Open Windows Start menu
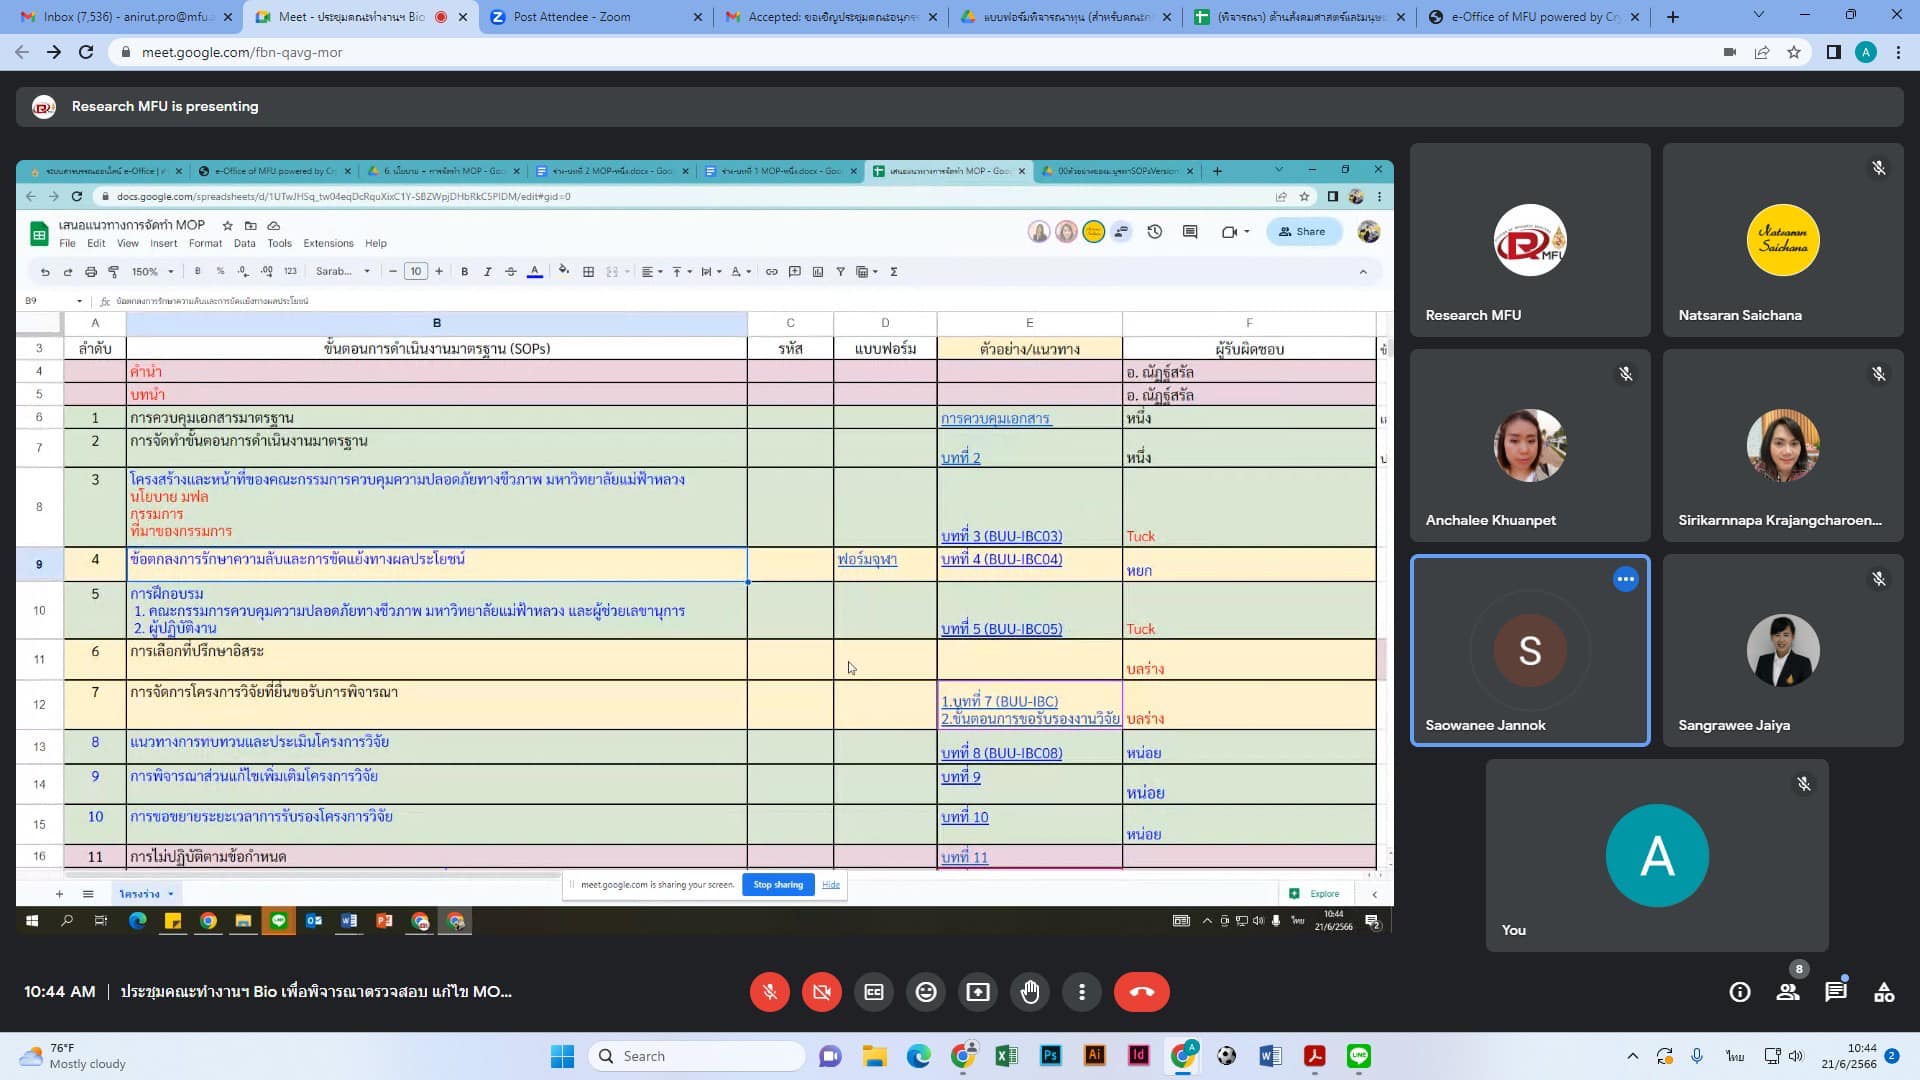Image resolution: width=1920 pixels, height=1080 pixels. 563,1056
